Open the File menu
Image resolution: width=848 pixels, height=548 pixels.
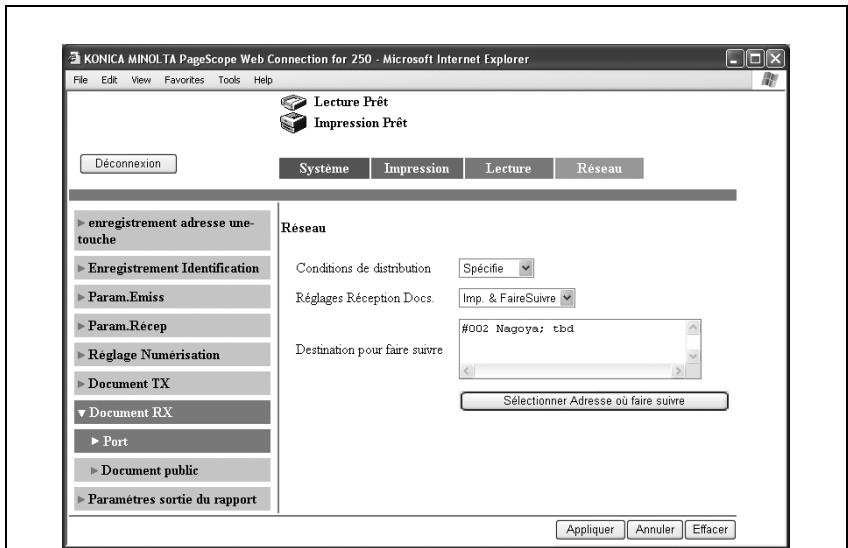click(x=81, y=80)
